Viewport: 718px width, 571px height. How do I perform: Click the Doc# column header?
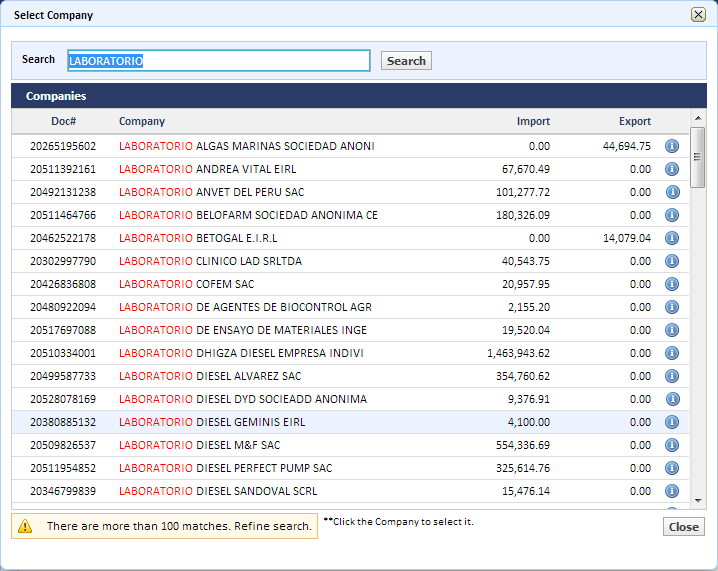63,121
